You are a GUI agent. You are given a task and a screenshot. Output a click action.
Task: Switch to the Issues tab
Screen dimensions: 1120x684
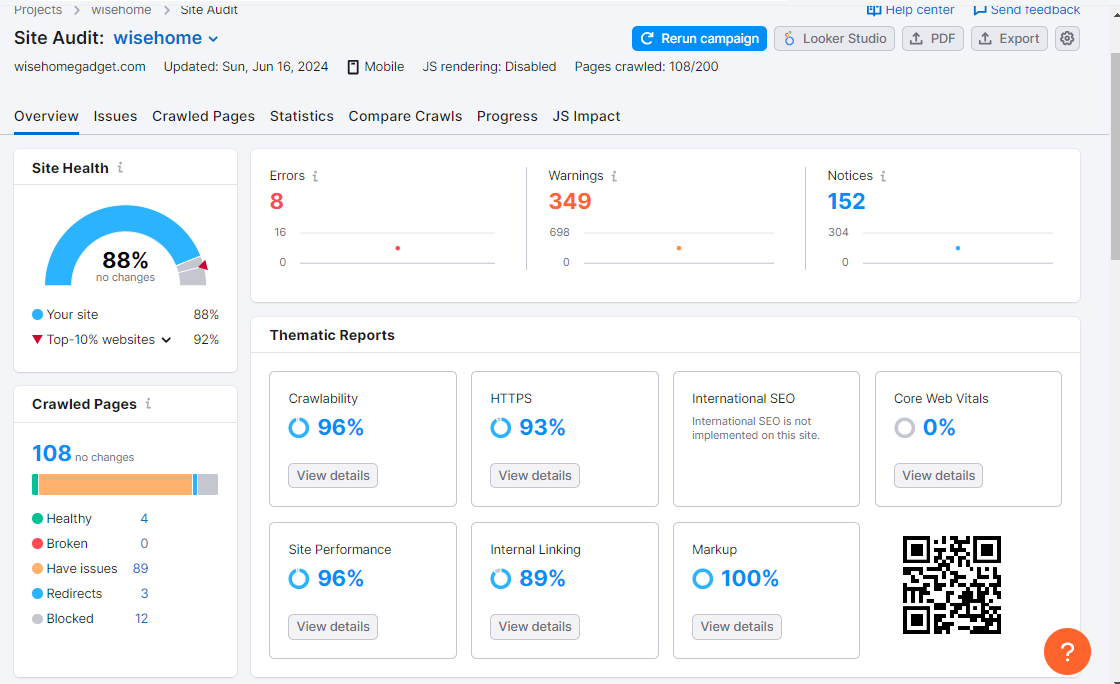pyautogui.click(x=115, y=116)
